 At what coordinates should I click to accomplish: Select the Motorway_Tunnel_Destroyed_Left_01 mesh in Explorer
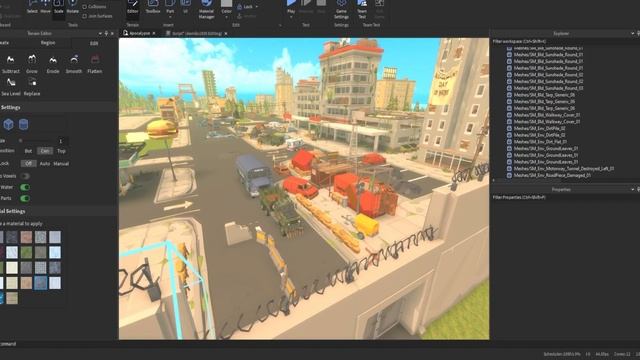coord(564,169)
